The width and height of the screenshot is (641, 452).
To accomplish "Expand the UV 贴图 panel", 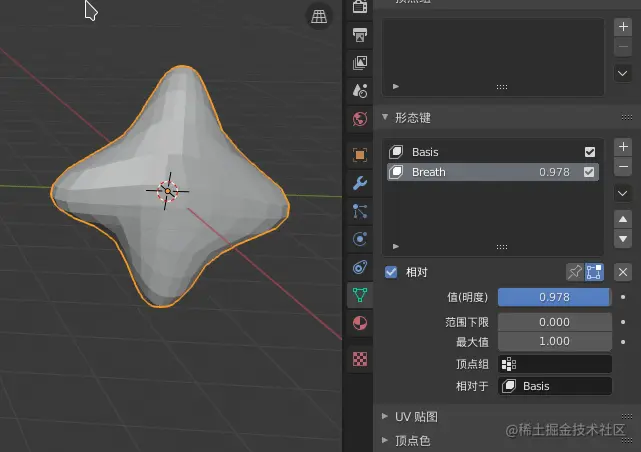I will tap(385, 416).
